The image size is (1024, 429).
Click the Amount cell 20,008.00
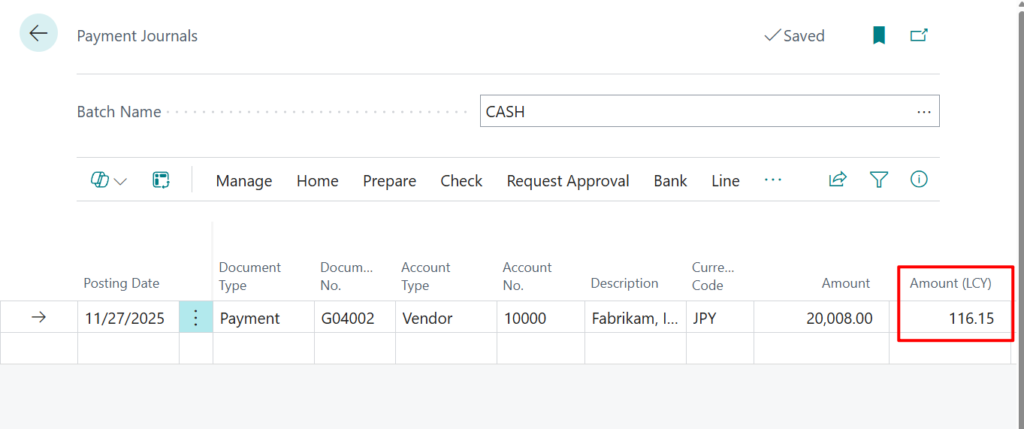820,318
